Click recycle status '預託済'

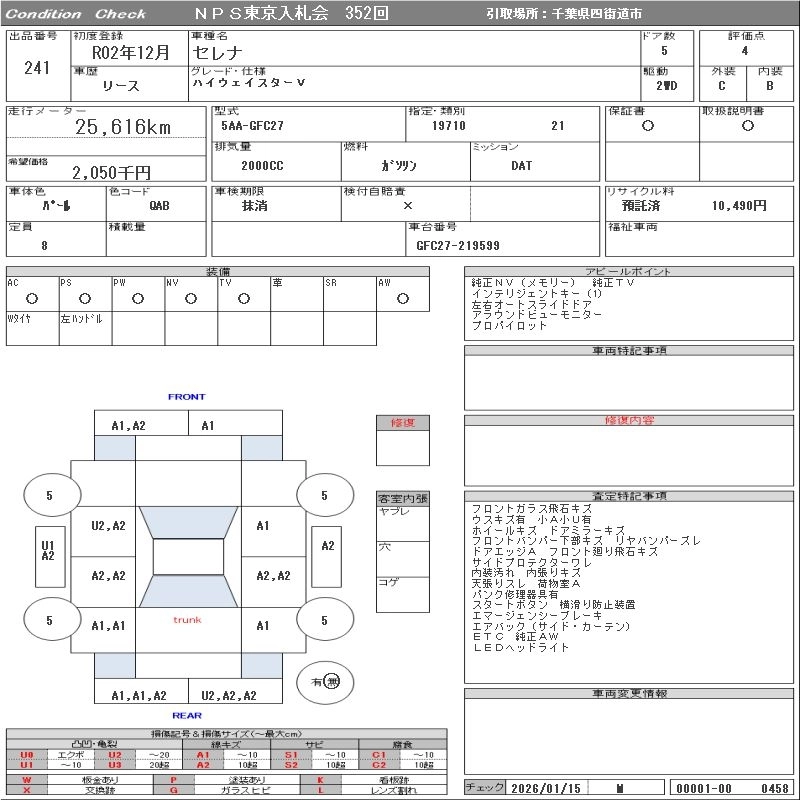click(641, 206)
